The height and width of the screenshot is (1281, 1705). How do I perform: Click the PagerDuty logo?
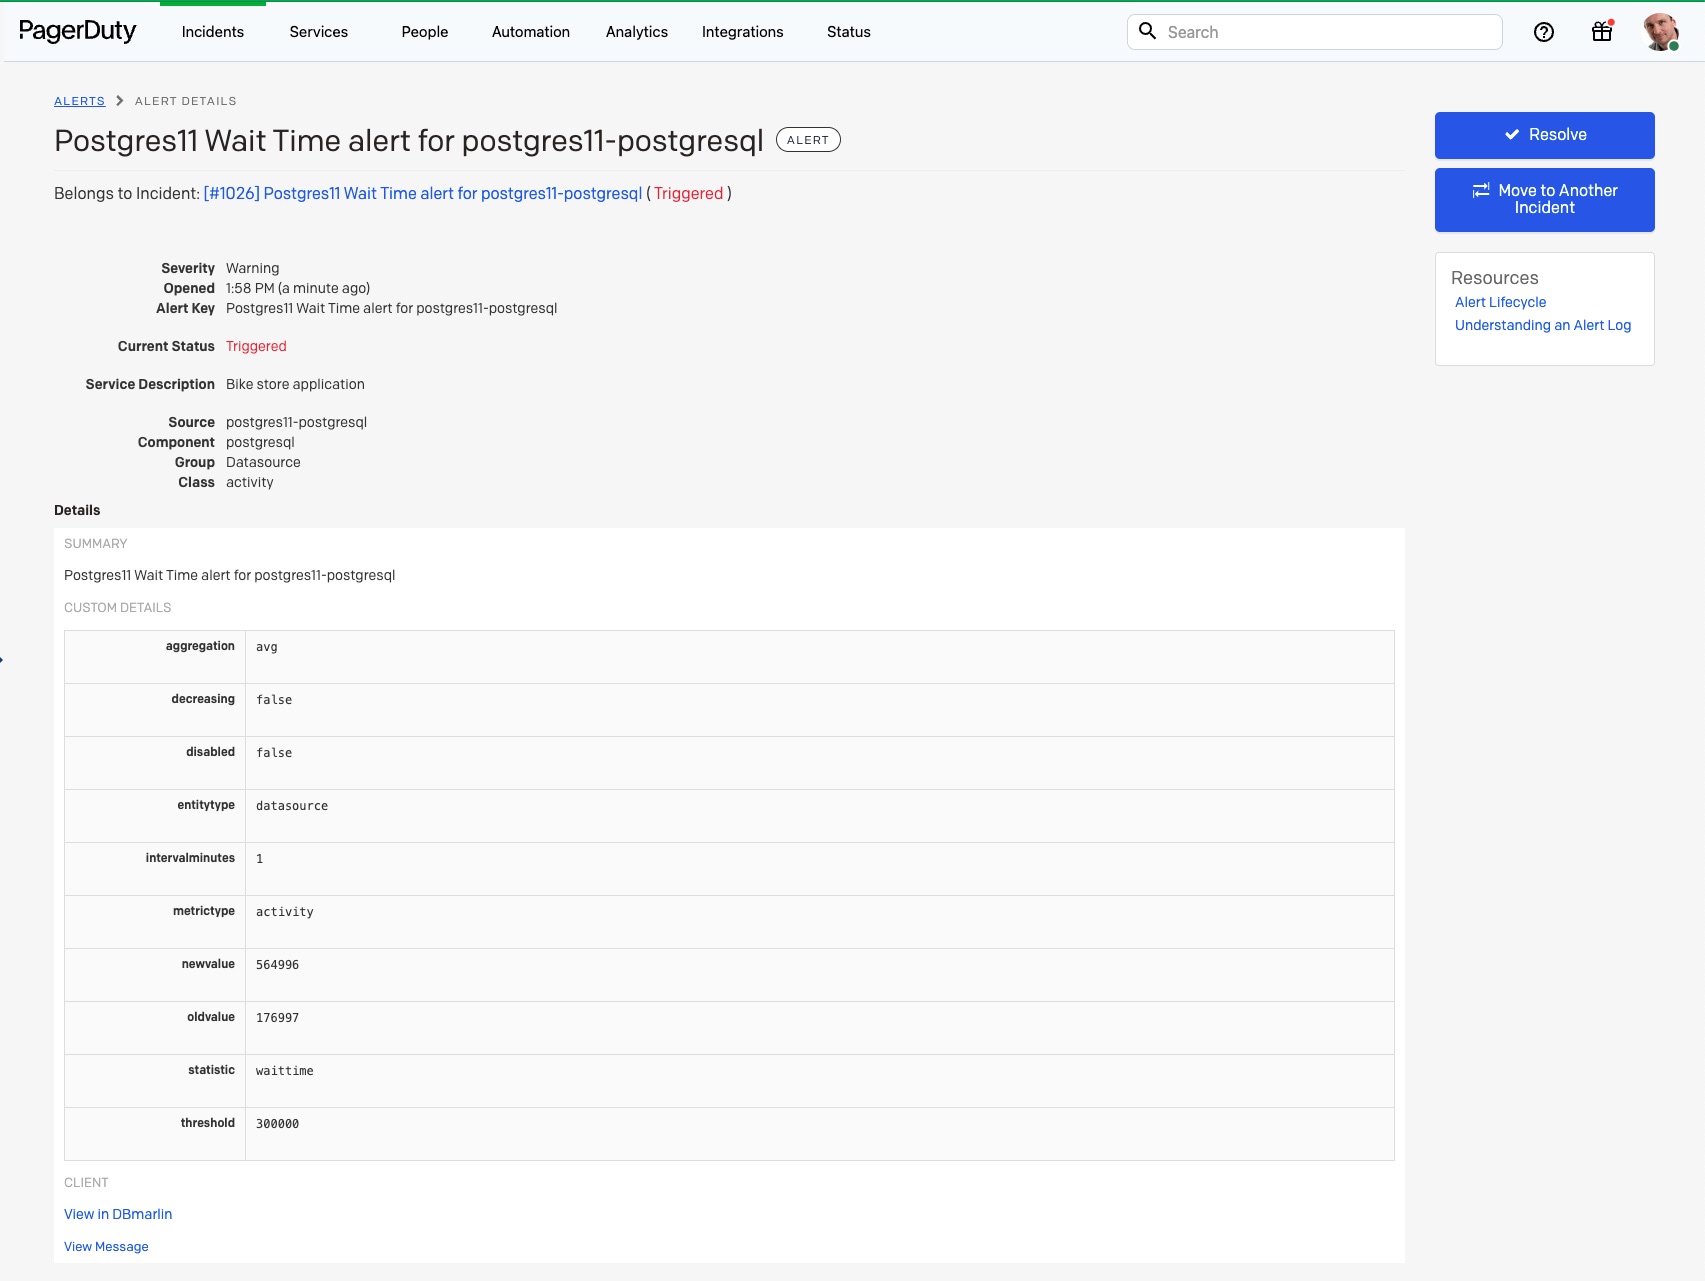(78, 32)
